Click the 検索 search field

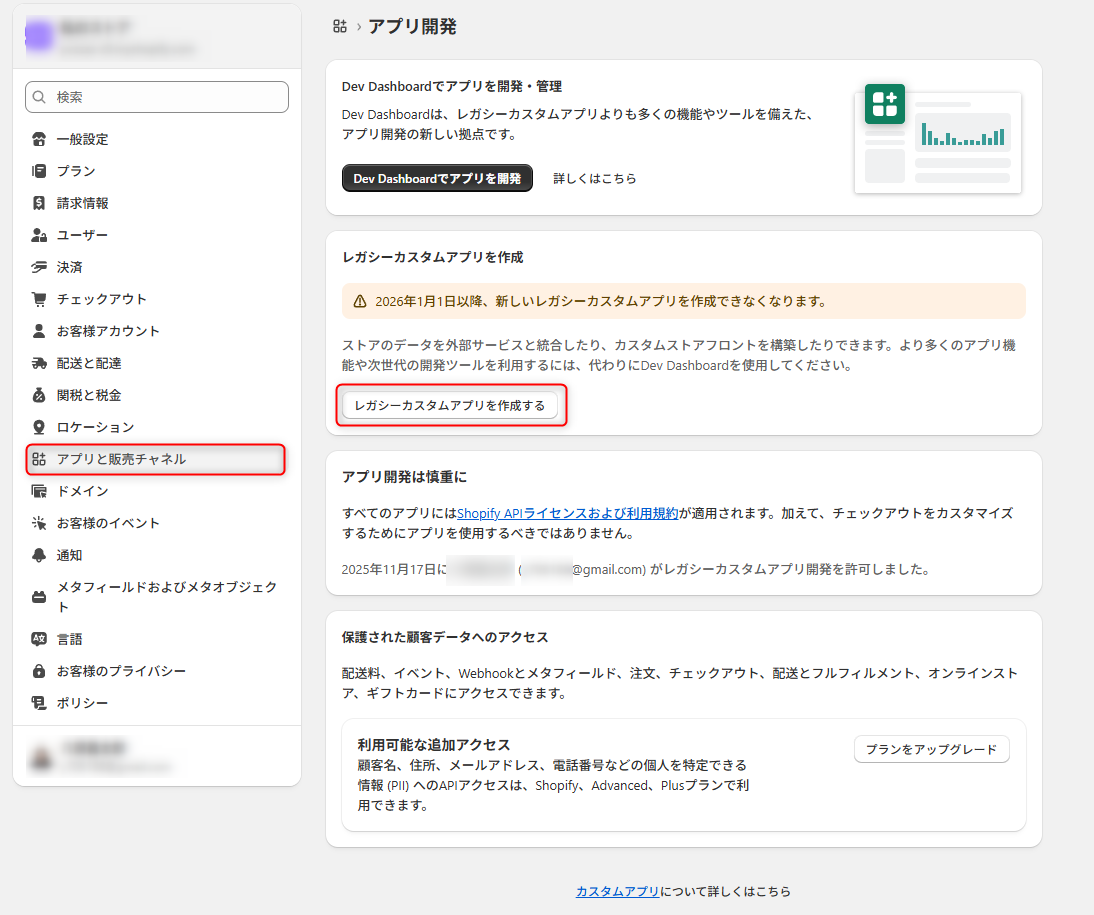[x=156, y=97]
